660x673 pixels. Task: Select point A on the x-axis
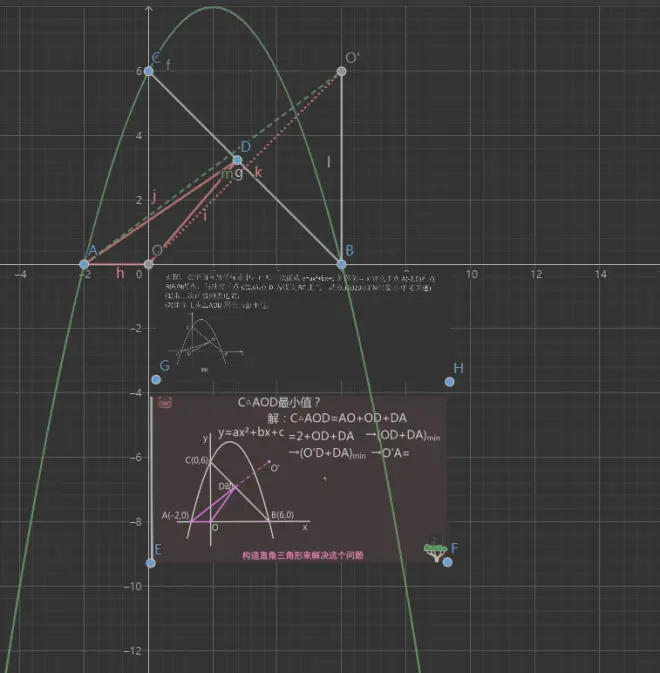pos(84,264)
